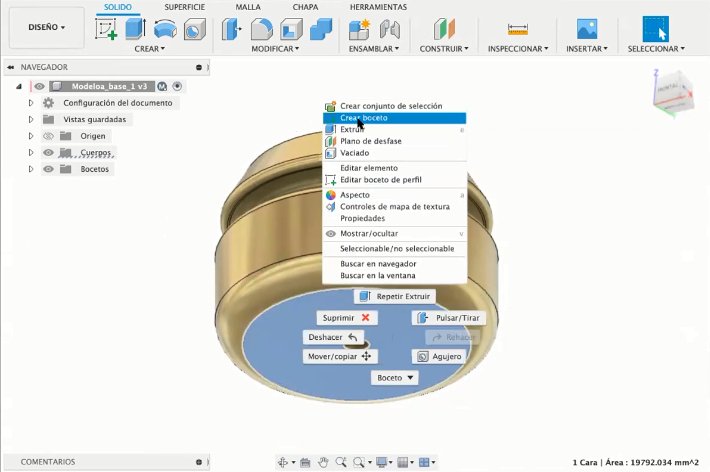Screen dimensions: 710x472
Task: Click the Look At navigation icon
Action: 305,462
